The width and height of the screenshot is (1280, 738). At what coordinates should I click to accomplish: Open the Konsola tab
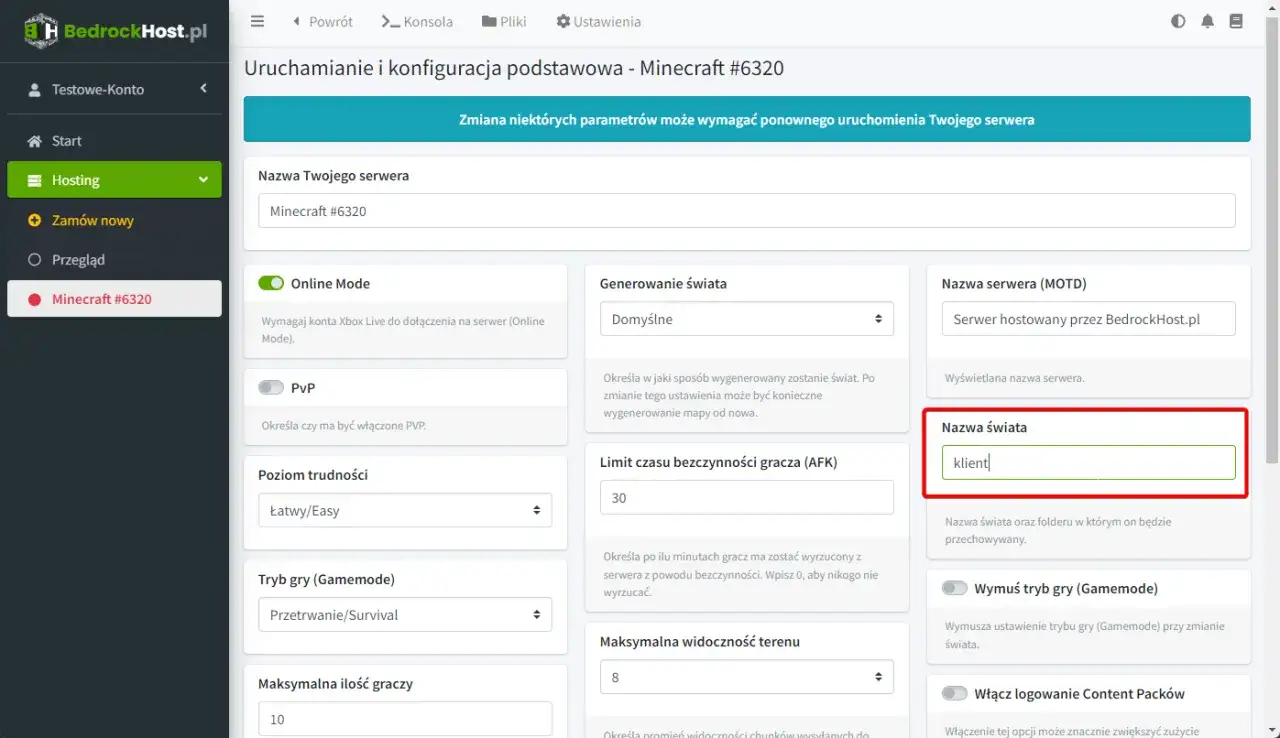click(x=417, y=21)
